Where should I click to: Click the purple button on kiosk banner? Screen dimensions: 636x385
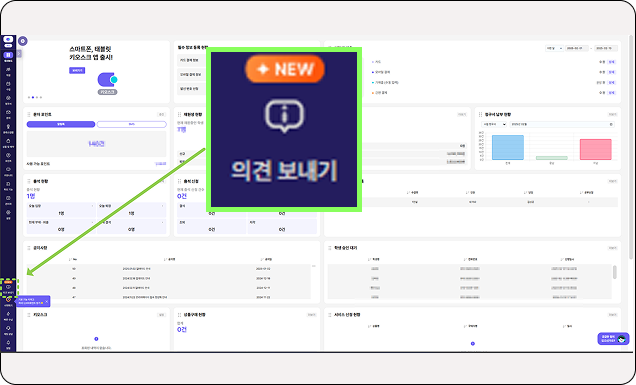[77, 71]
